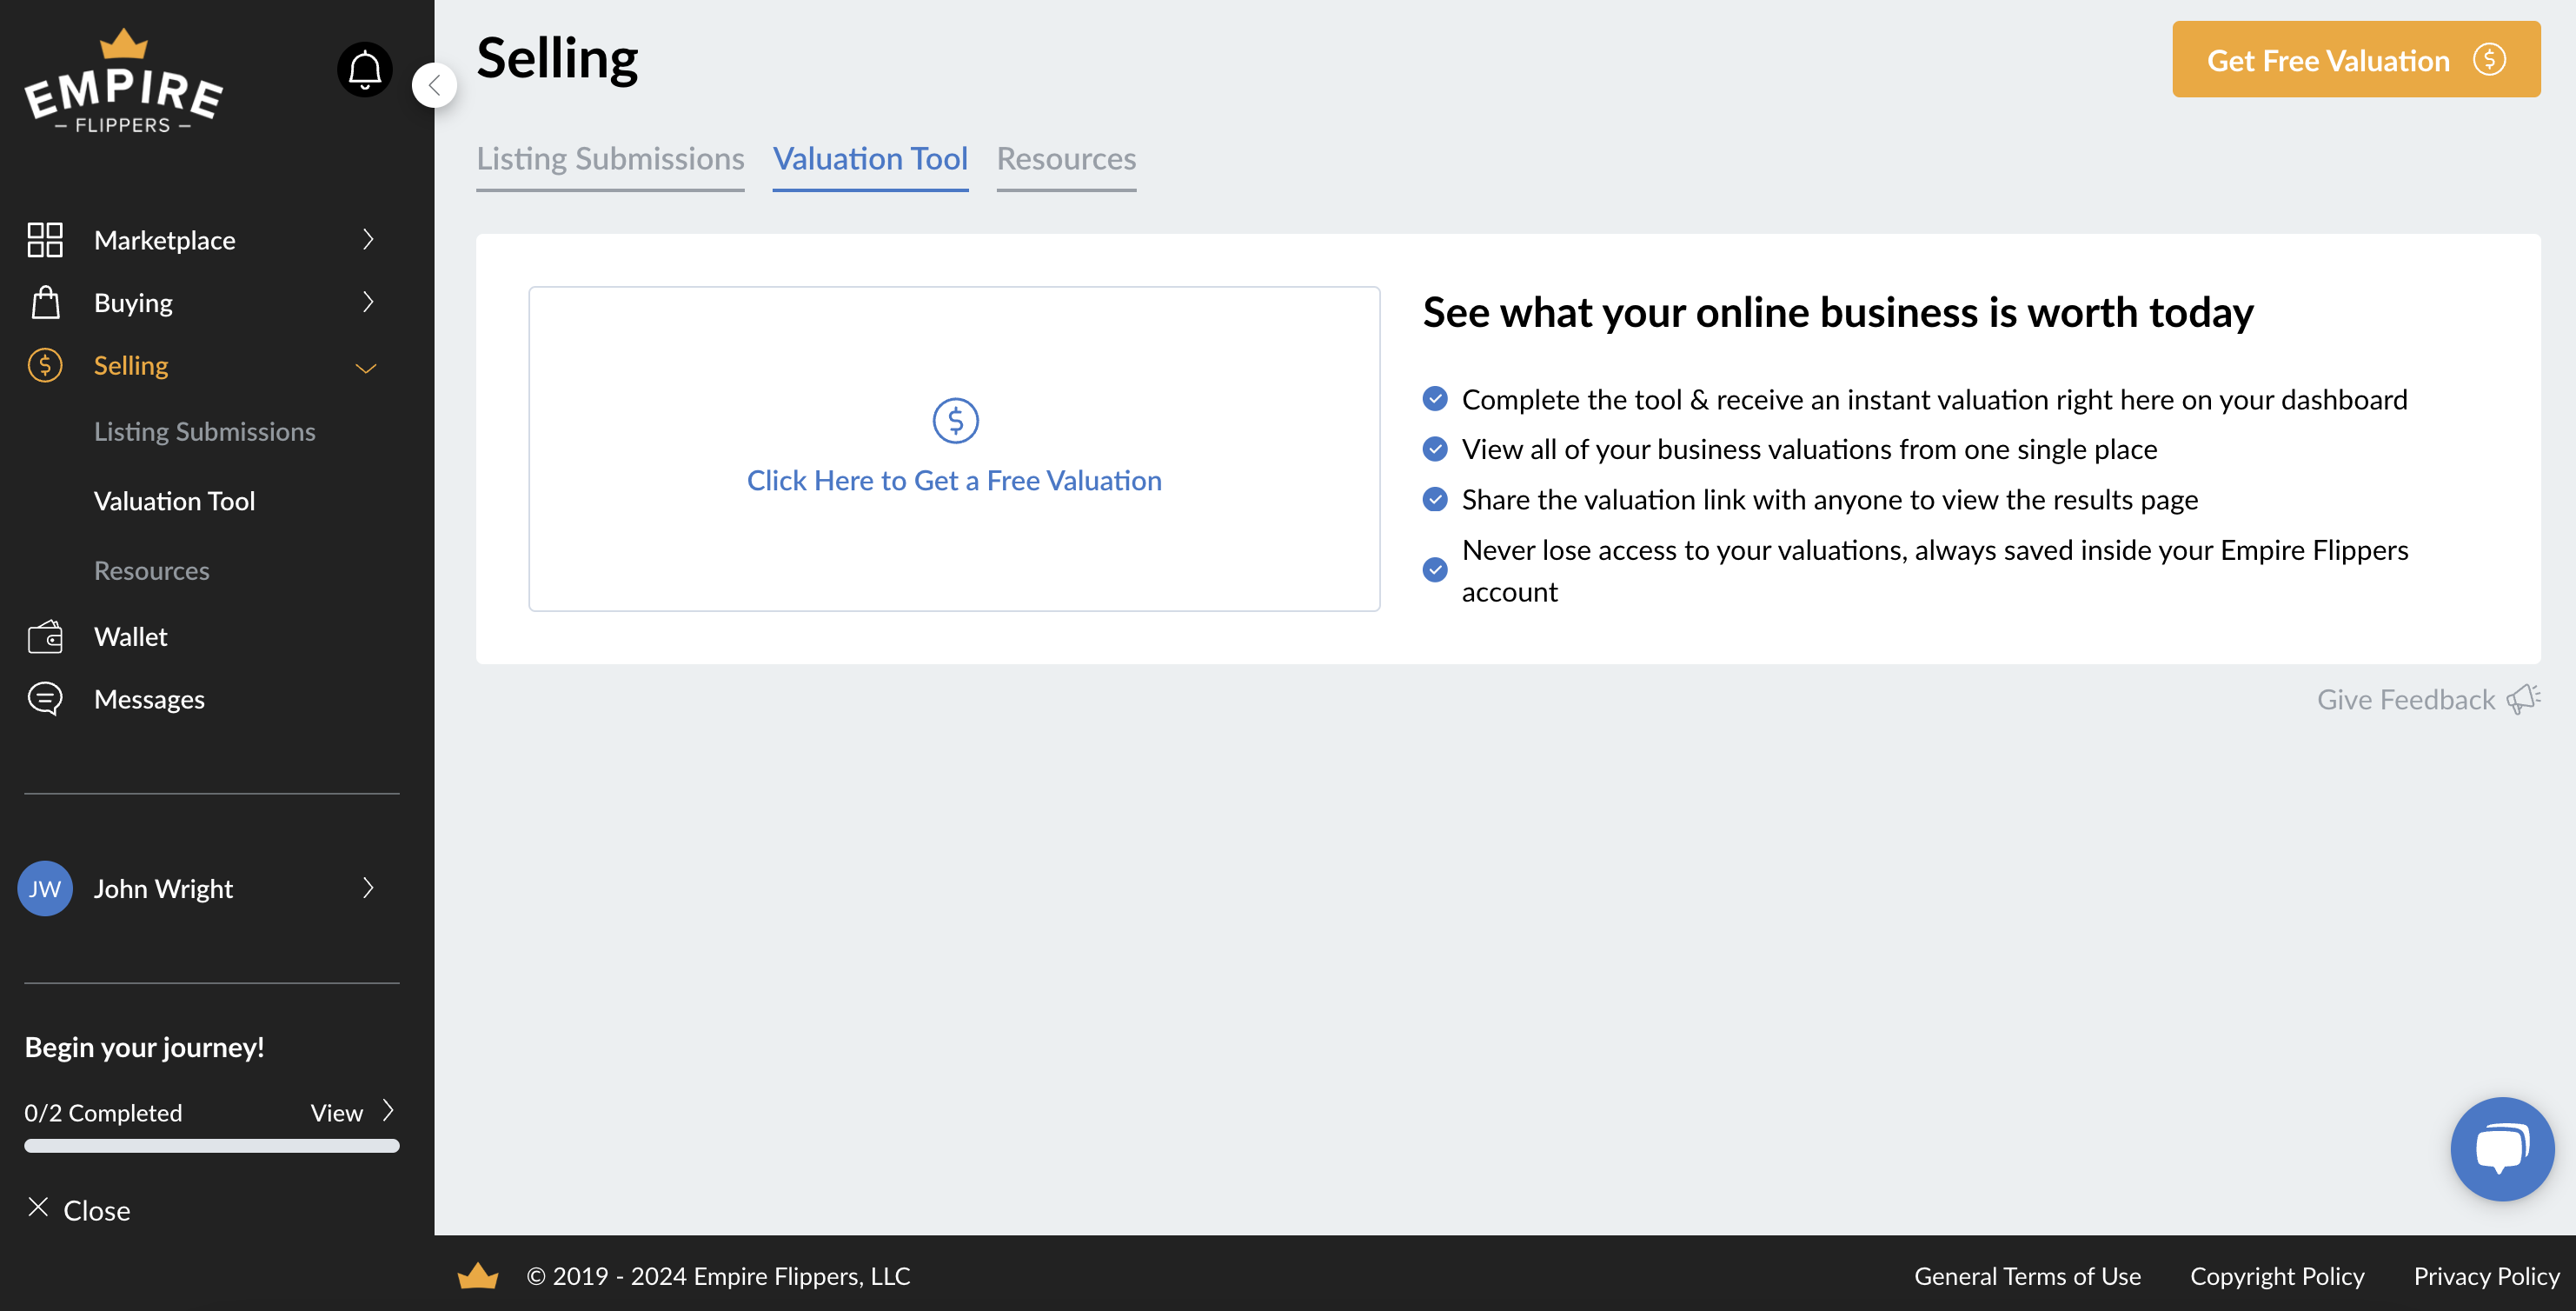Click the View journey chevron arrow
Viewport: 2576px width, 1311px height.
(388, 1111)
